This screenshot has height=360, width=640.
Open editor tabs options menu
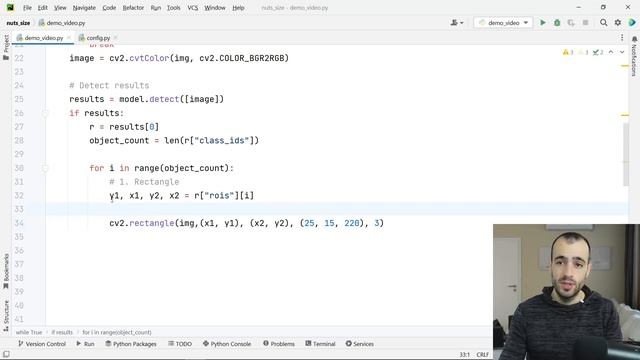622,38
